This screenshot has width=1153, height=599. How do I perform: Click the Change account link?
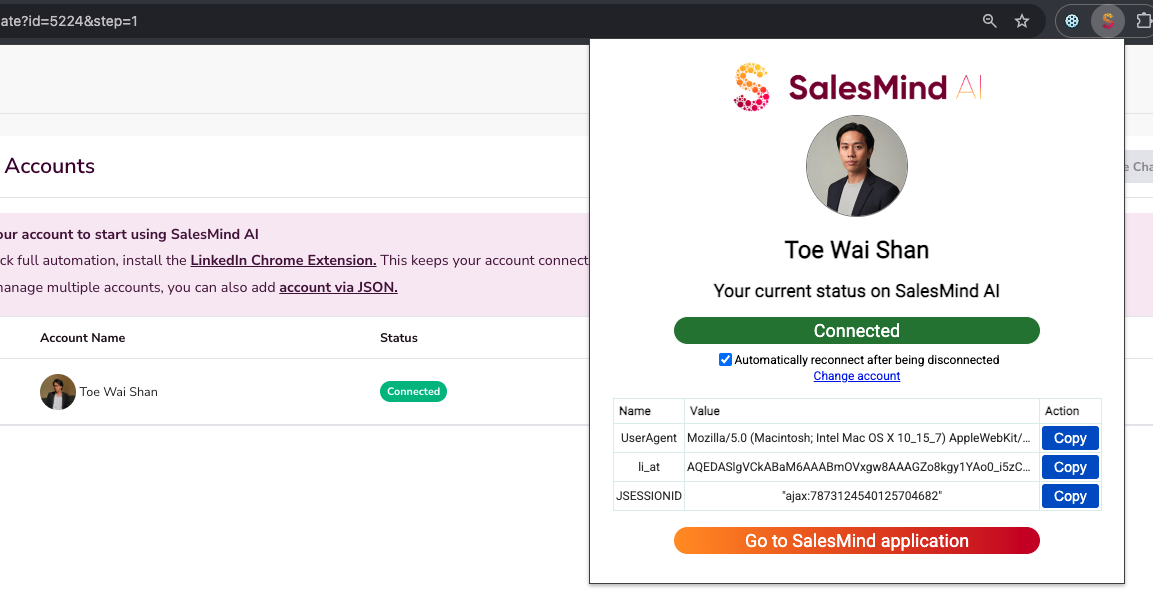pyautogui.click(x=857, y=376)
